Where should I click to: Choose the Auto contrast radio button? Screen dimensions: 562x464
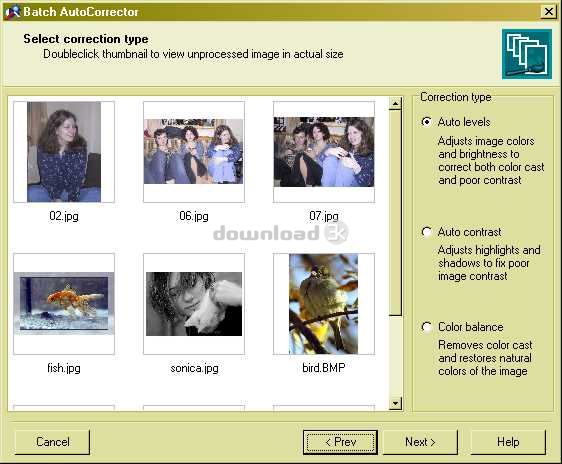427,232
